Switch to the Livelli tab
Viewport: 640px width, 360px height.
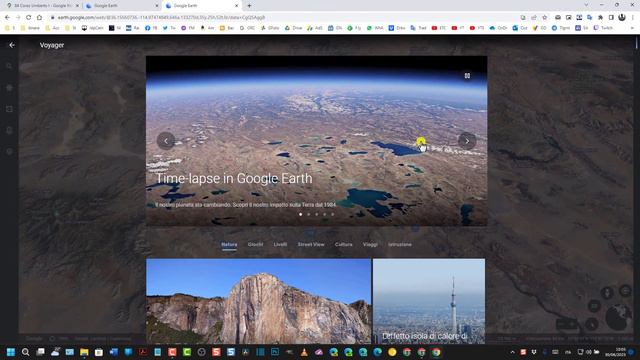click(x=280, y=244)
